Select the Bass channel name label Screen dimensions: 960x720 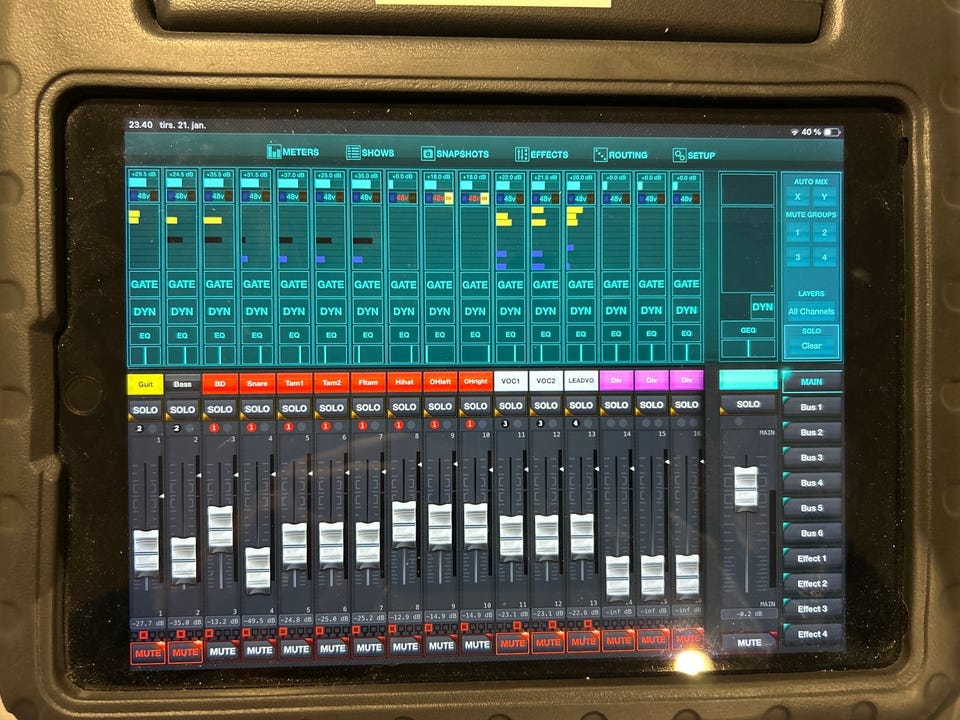pos(182,384)
